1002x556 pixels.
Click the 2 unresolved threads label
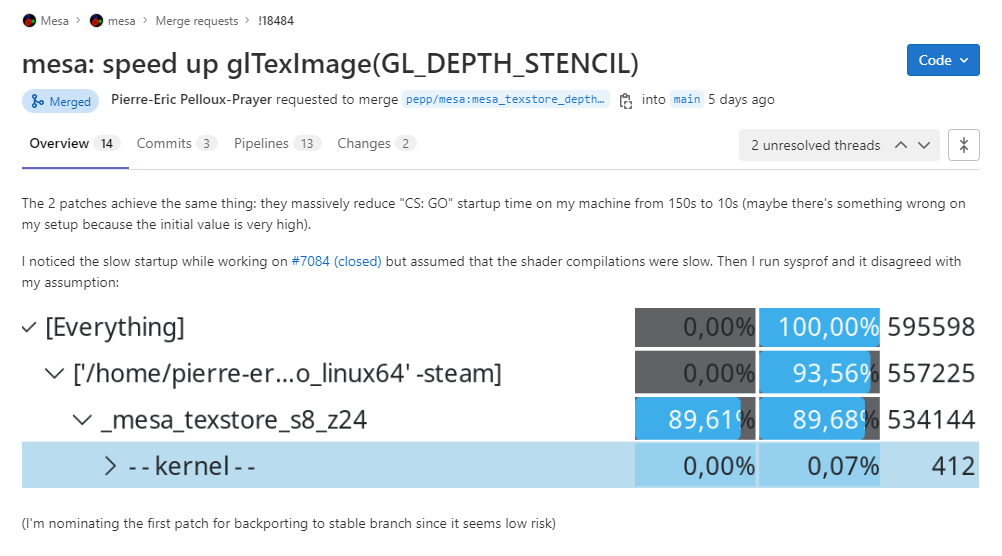point(815,145)
